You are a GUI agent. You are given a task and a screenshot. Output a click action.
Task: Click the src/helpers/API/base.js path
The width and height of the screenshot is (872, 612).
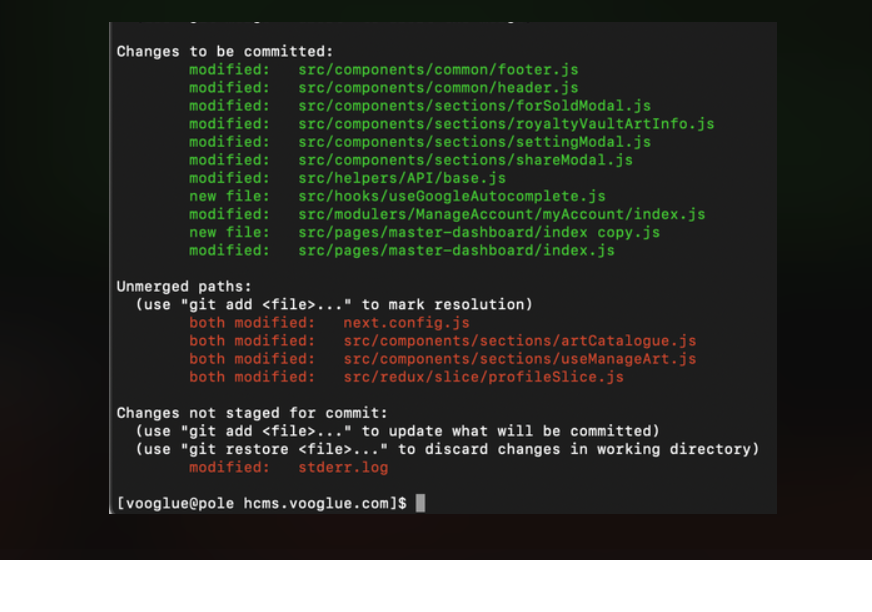pos(402,178)
